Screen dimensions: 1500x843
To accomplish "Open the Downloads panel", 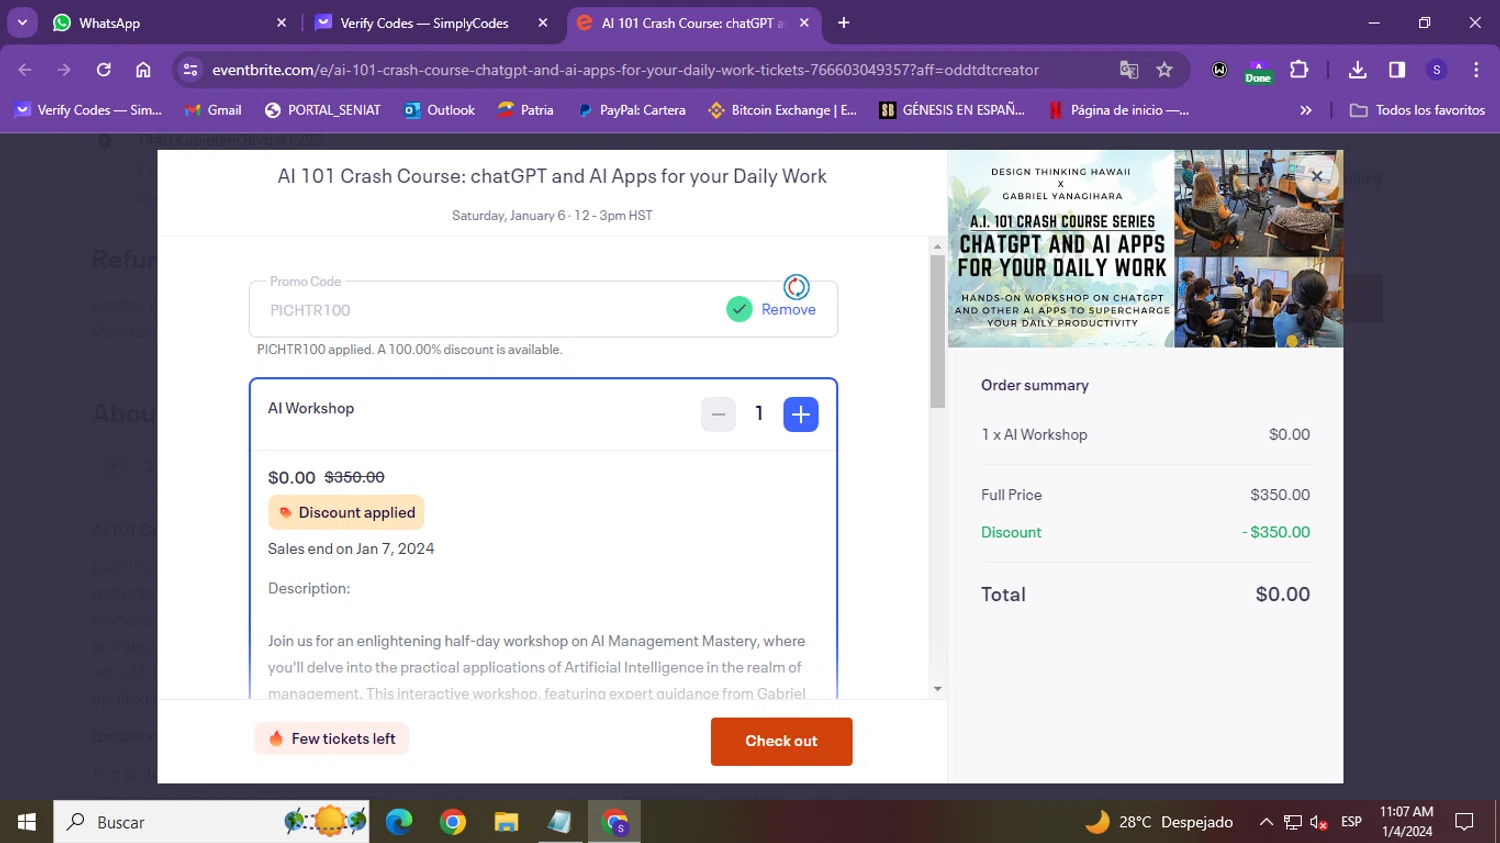I will coord(1357,70).
